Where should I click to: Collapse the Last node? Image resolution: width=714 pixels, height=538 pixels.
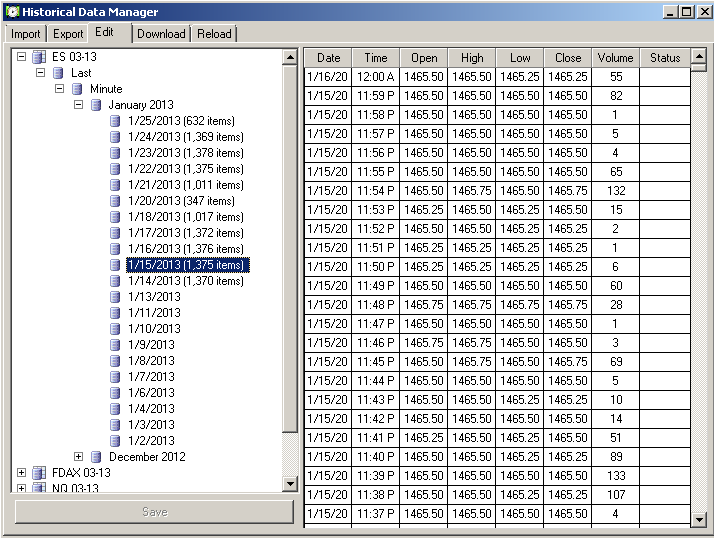pyautogui.click(x=41, y=73)
